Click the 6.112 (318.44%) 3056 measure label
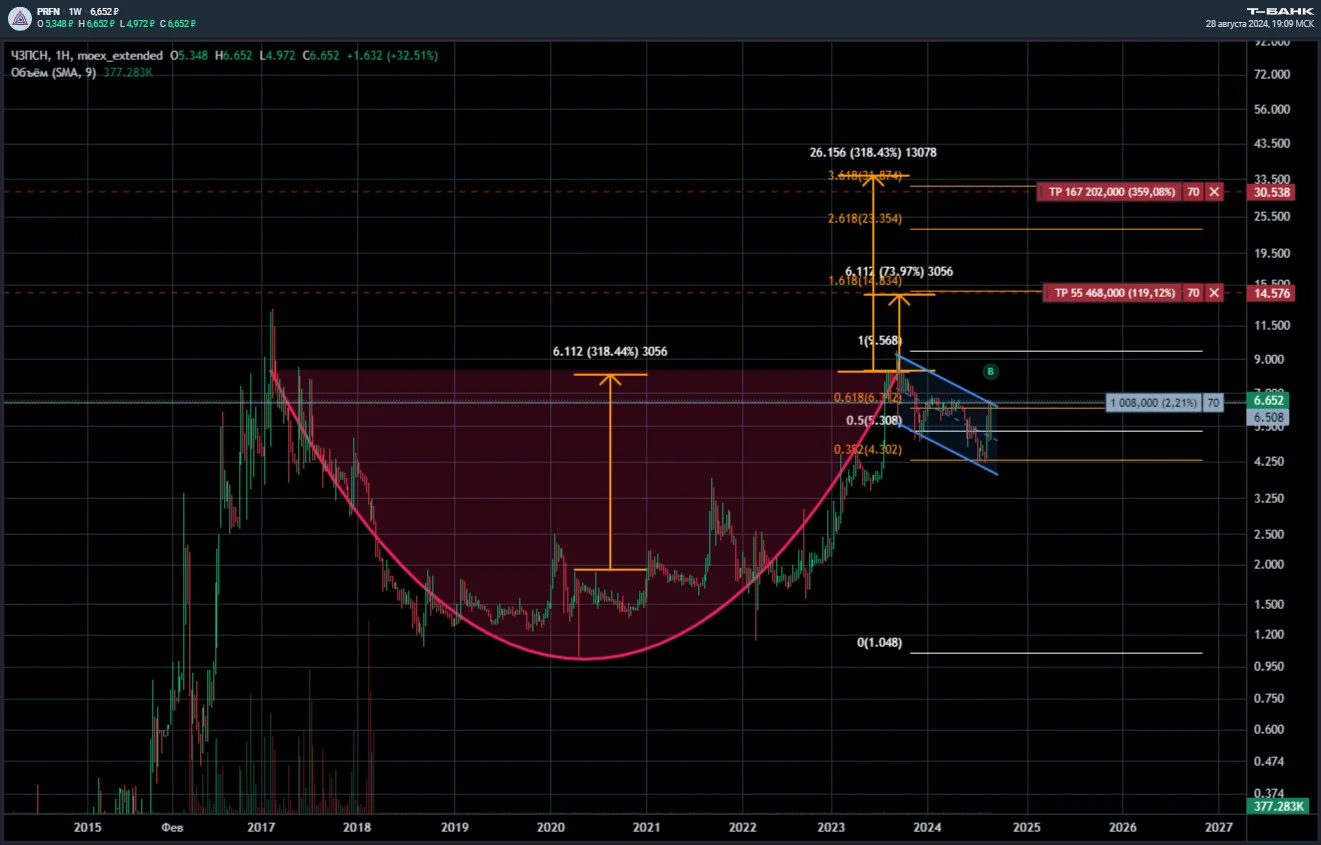Screen dimensions: 1321x845 [610, 351]
